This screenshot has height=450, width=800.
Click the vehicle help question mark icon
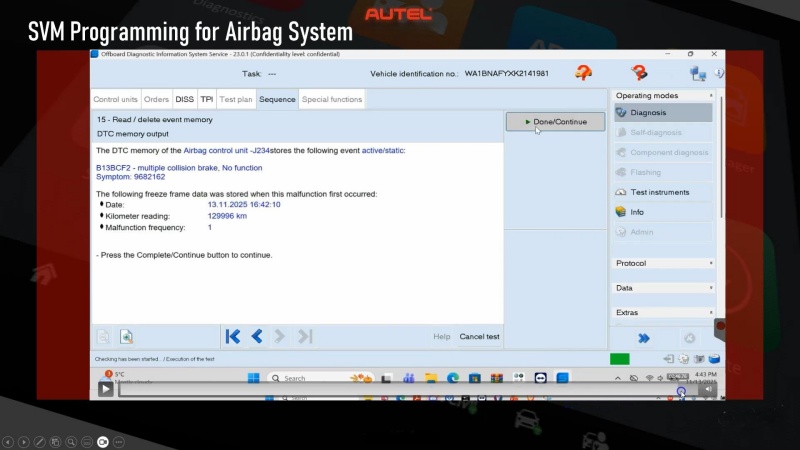(583, 73)
